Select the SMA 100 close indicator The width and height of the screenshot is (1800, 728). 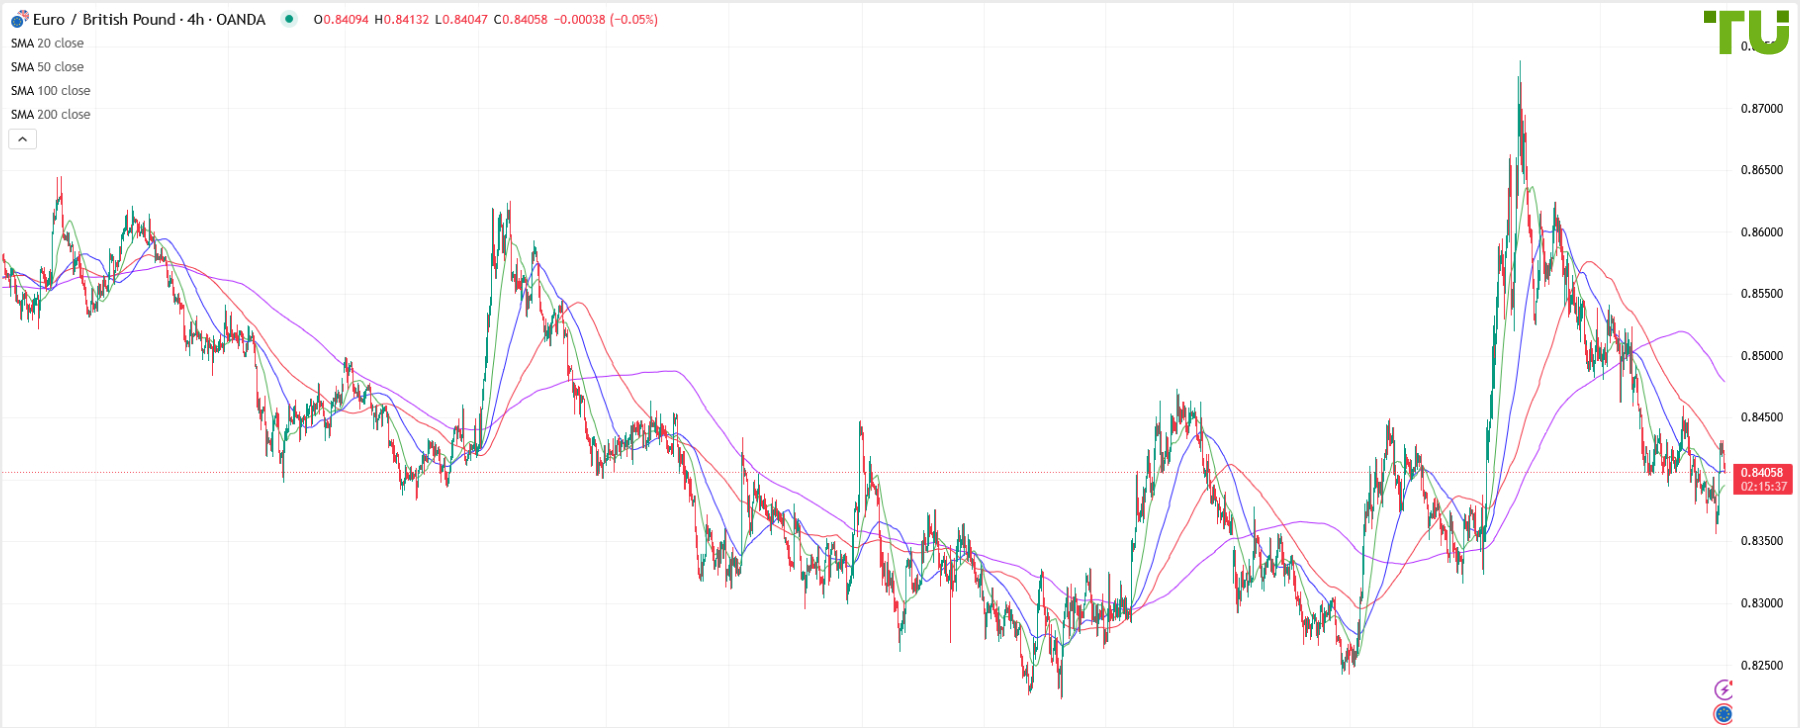click(50, 91)
